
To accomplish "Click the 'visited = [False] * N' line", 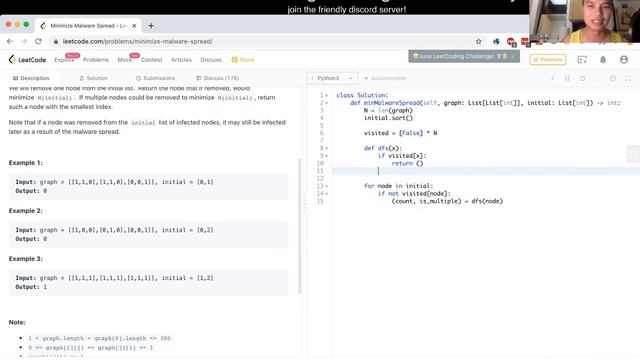I will (400, 133).
